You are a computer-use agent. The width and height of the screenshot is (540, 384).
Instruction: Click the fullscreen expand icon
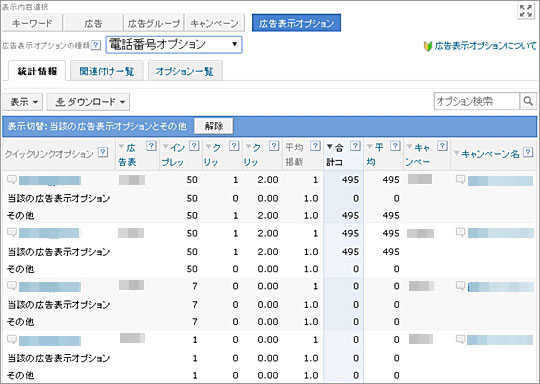click(x=526, y=11)
